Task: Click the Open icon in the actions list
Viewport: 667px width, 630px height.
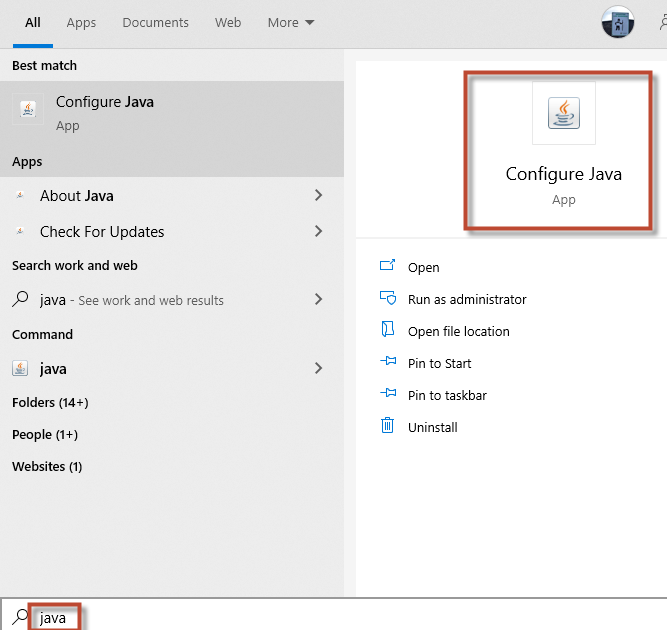Action: [x=388, y=265]
